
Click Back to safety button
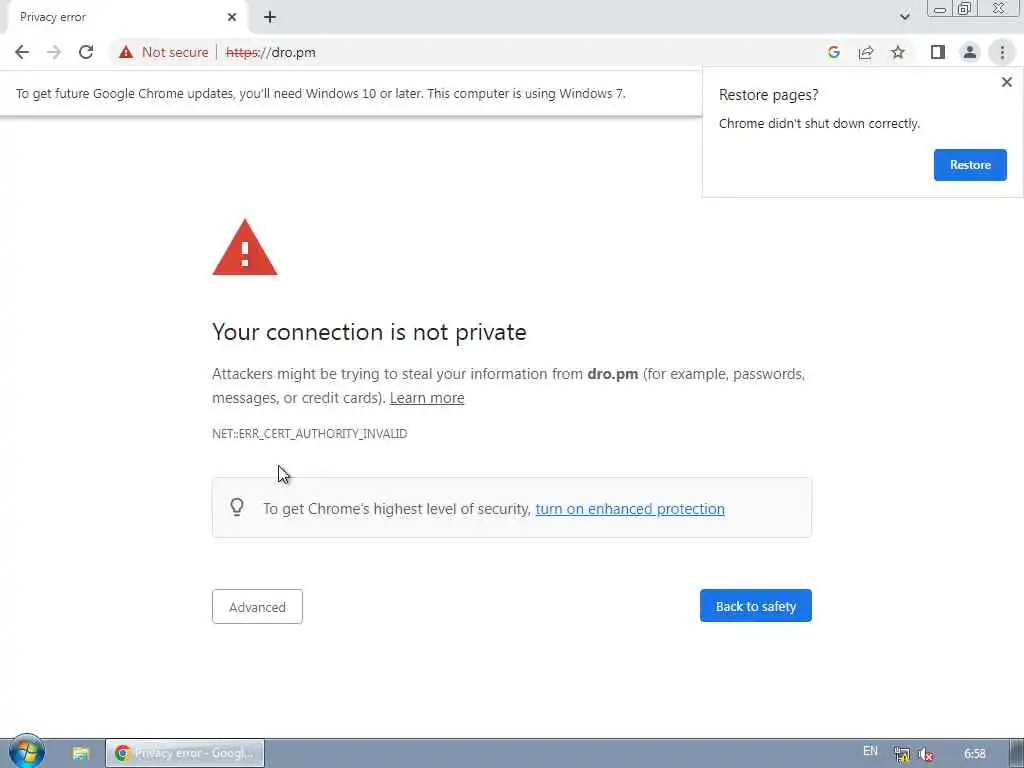(x=756, y=606)
